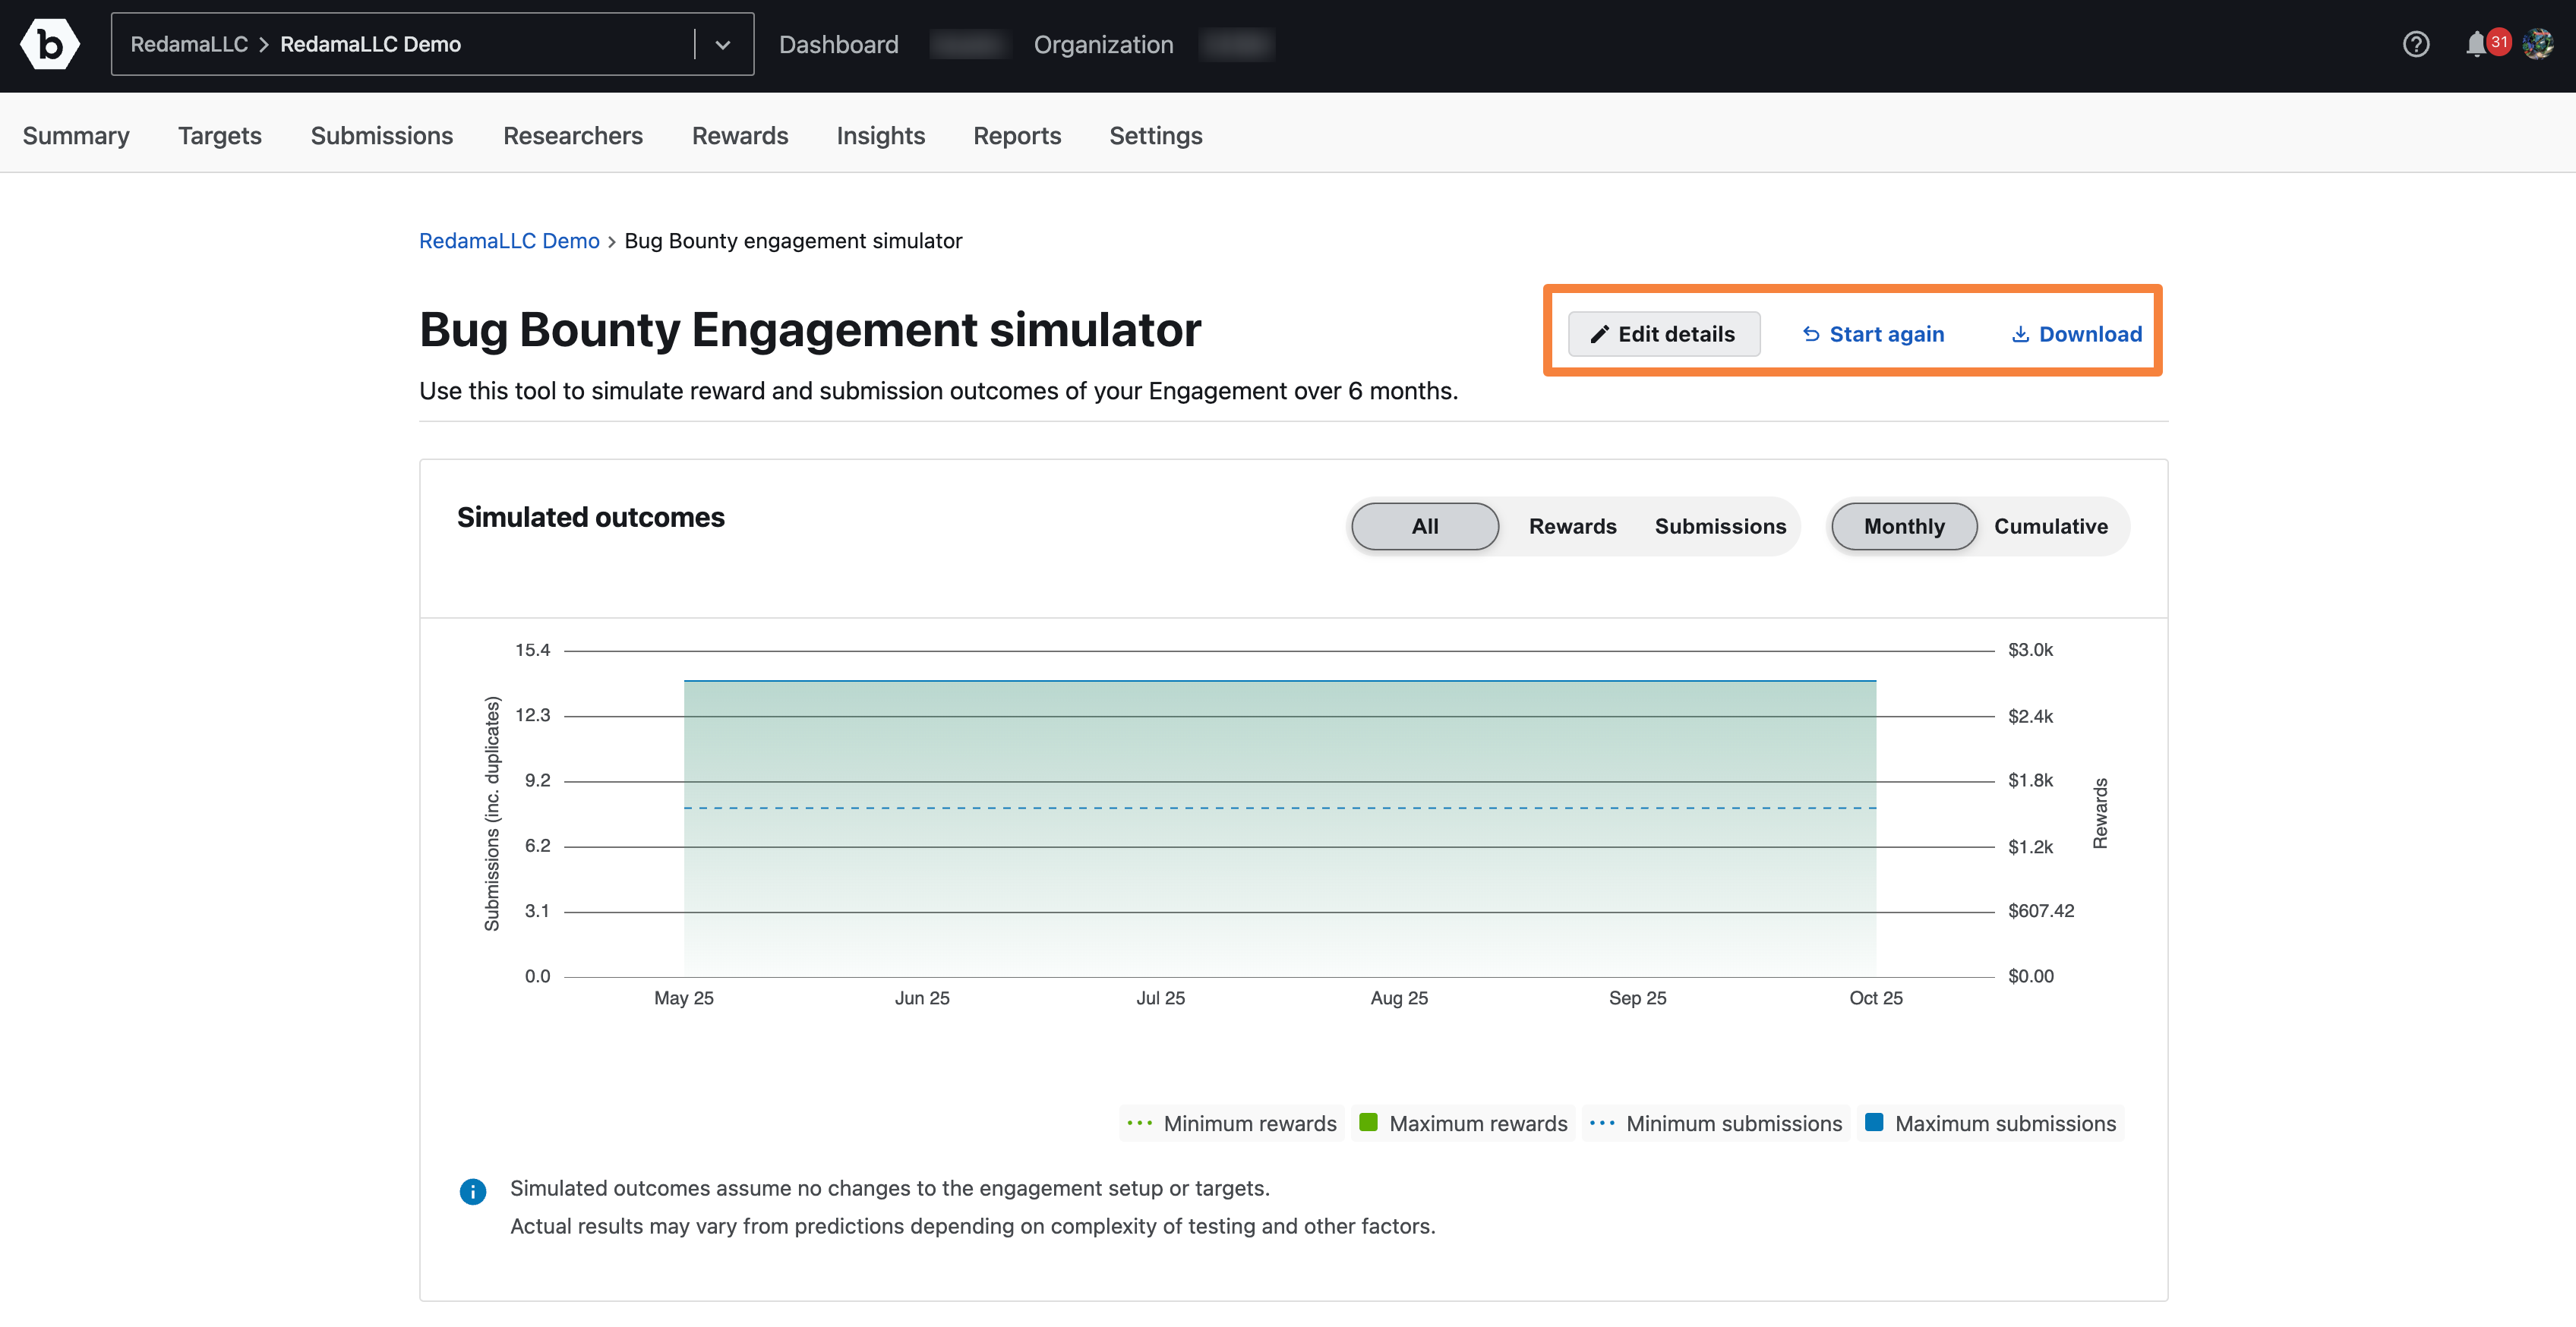The height and width of the screenshot is (1327, 2576).
Task: Click the dashed minimum submissions line in chart
Action: (x=1280, y=808)
